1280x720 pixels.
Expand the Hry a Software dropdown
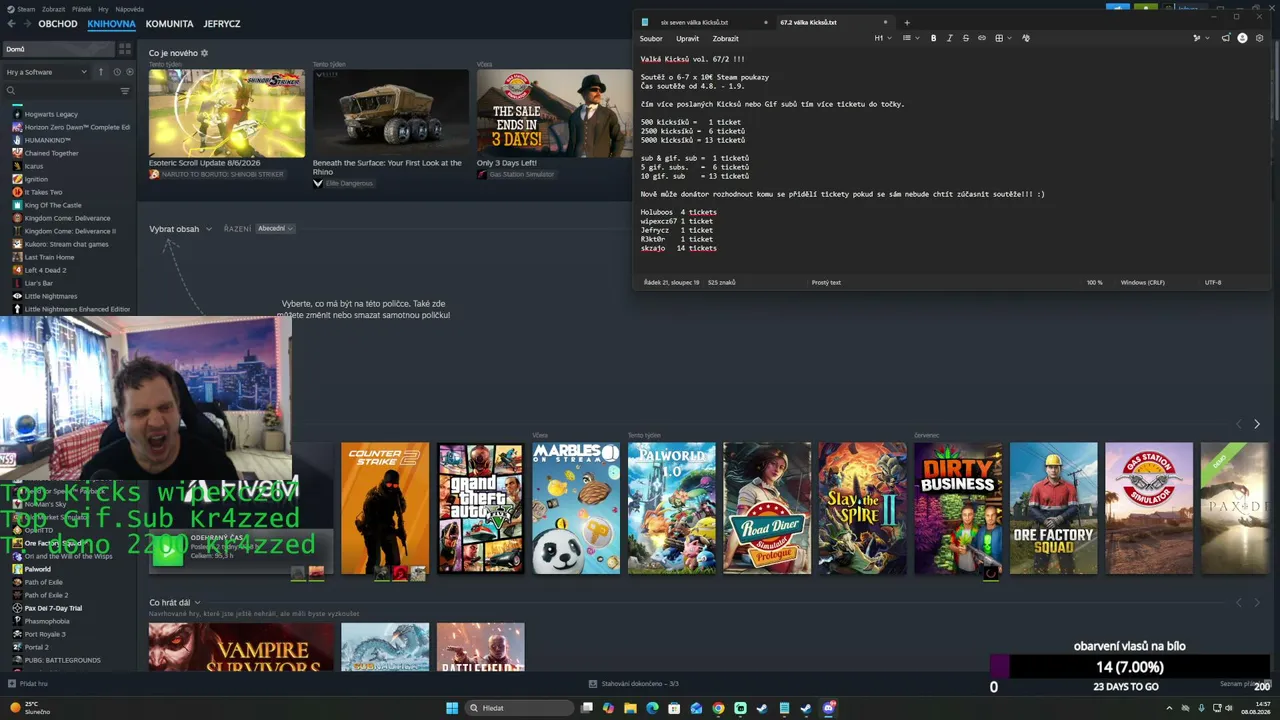click(x=46, y=72)
